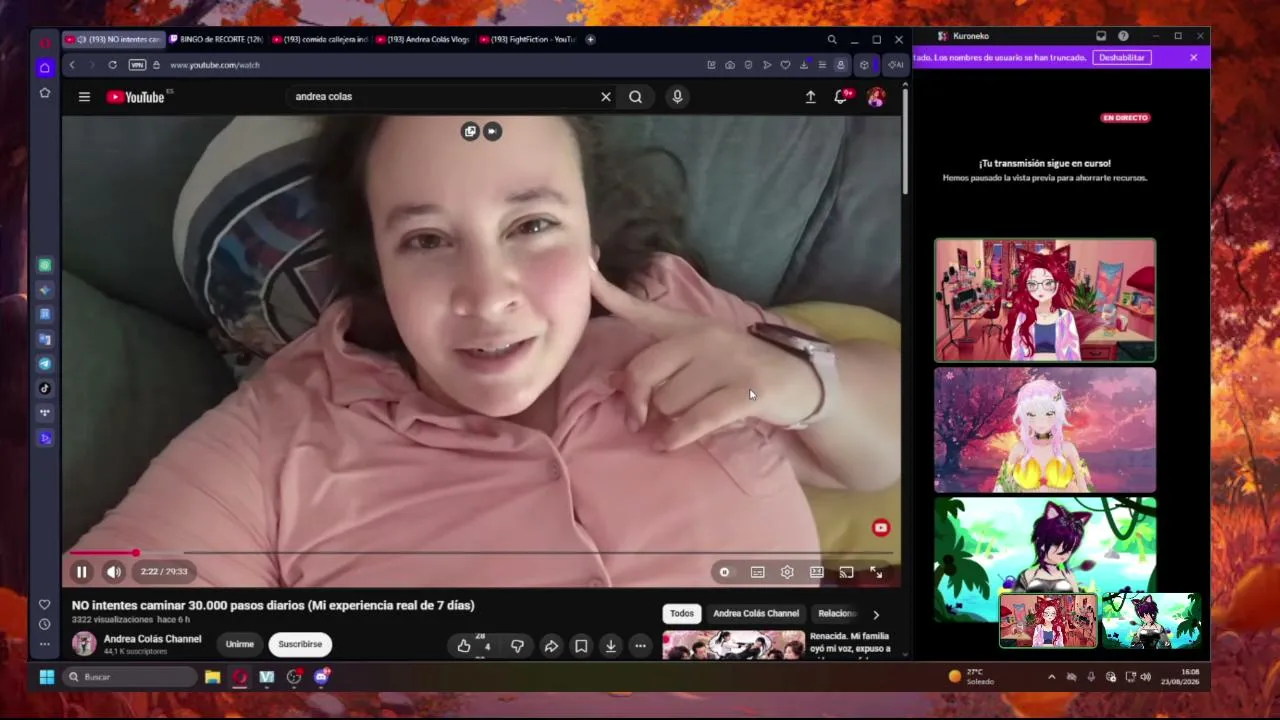Image resolution: width=1280 pixels, height=720 pixels.
Task: Click Deshabilitar in the Kuroneko window banner
Action: tap(1122, 58)
